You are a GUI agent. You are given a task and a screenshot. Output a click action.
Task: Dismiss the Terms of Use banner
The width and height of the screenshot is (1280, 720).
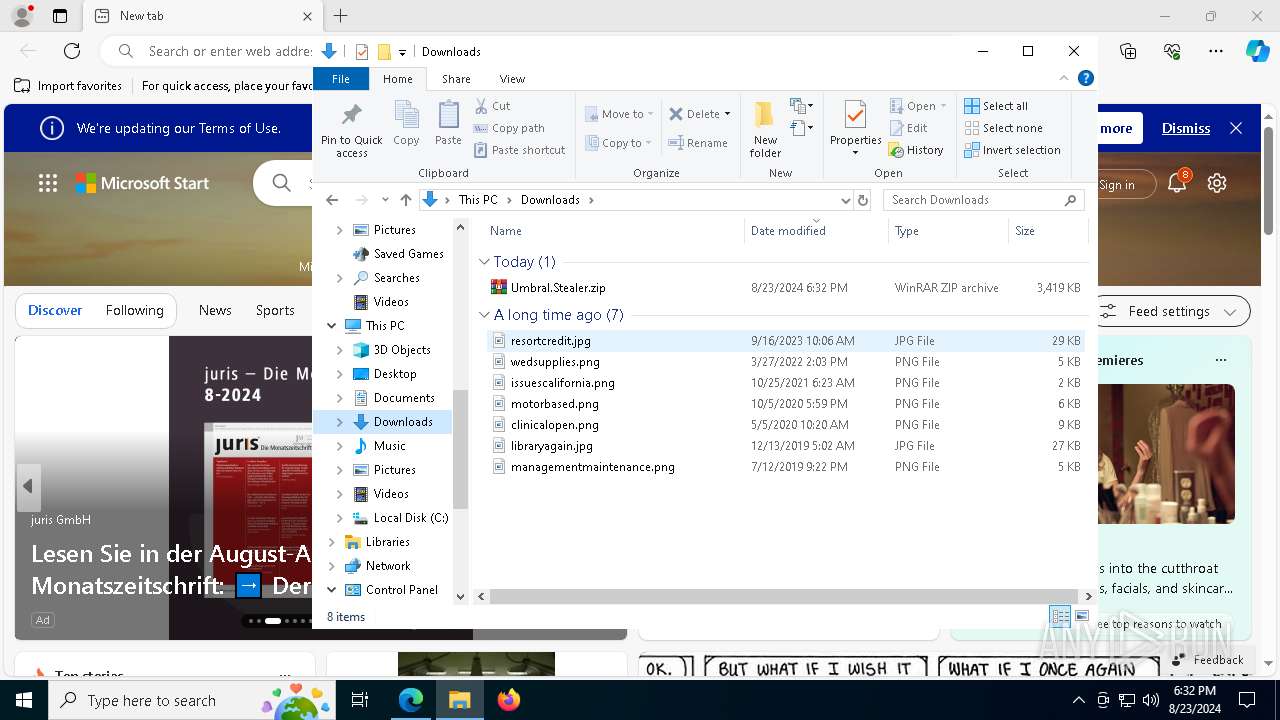1186,128
